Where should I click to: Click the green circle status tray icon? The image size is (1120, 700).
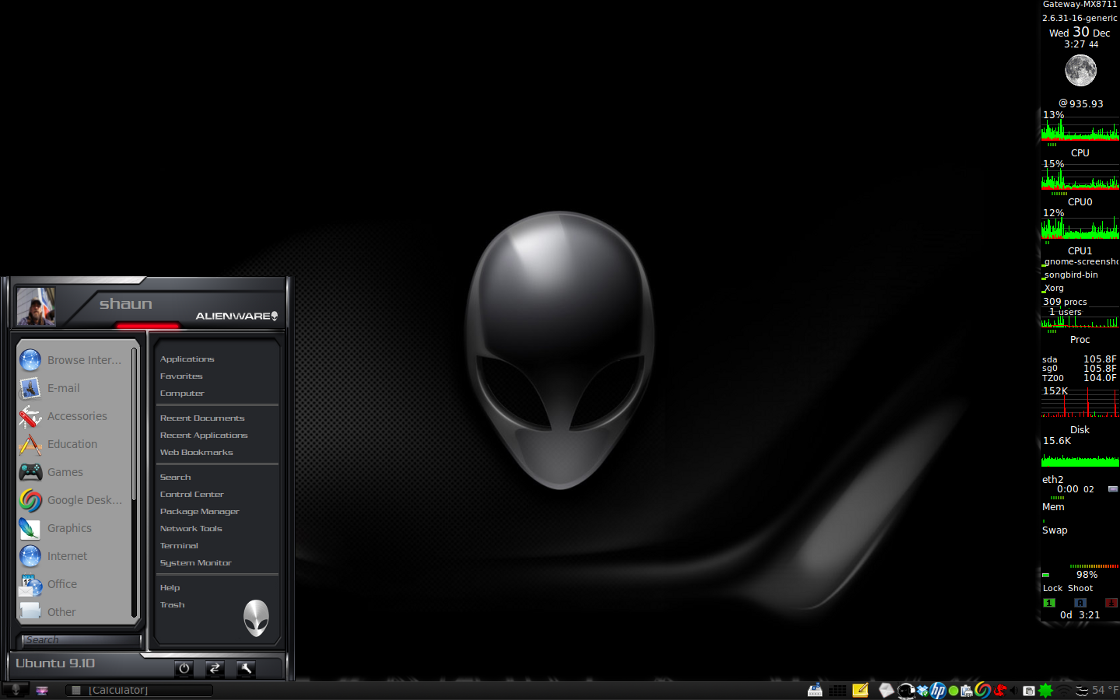[x=954, y=691]
